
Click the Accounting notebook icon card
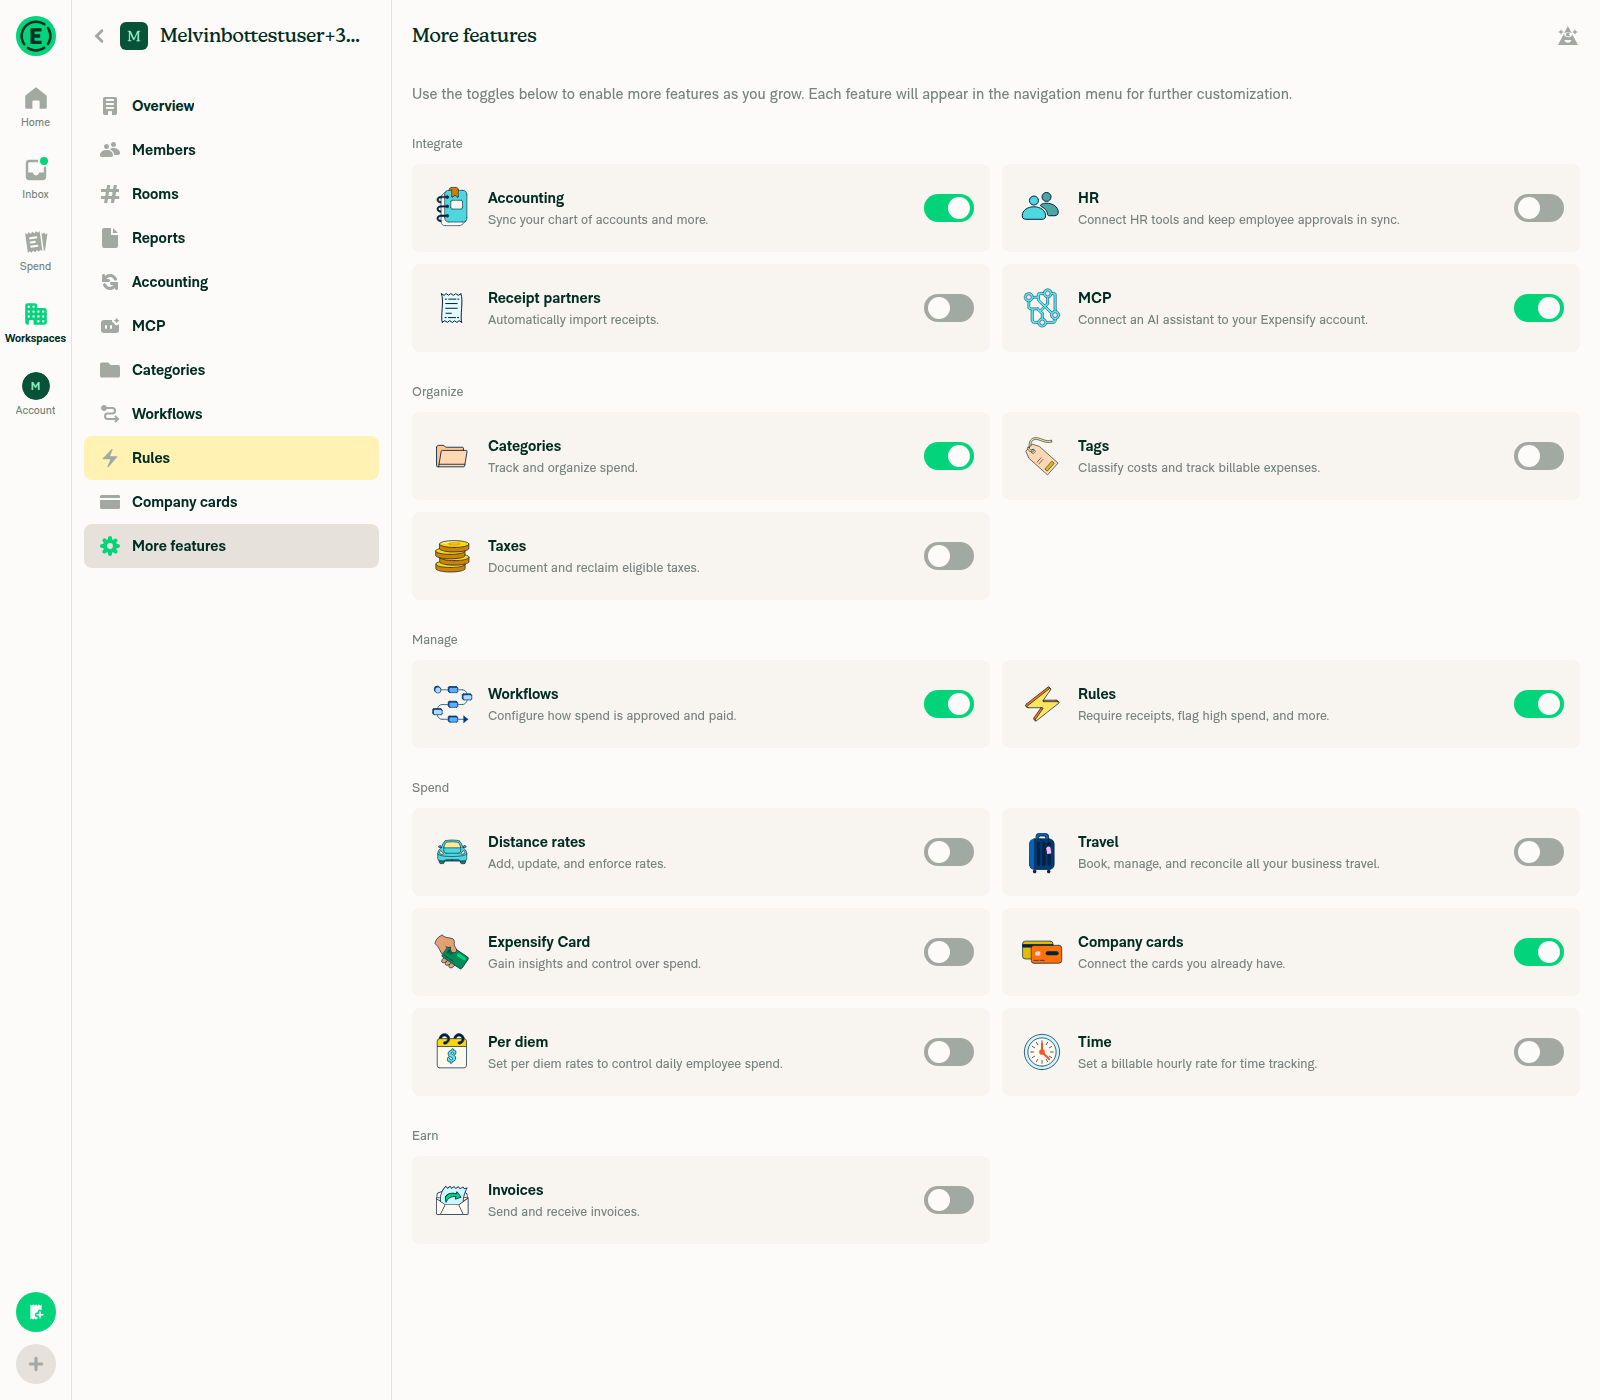pos(452,208)
